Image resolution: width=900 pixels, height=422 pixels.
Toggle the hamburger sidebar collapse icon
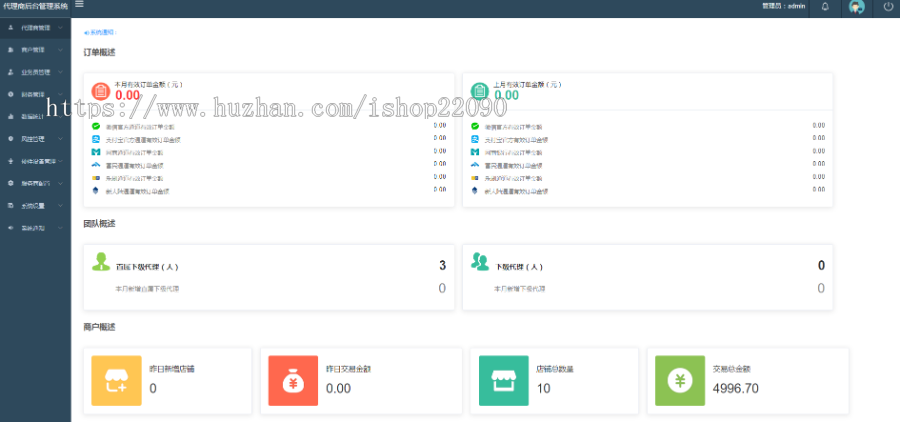pyautogui.click(x=79, y=5)
